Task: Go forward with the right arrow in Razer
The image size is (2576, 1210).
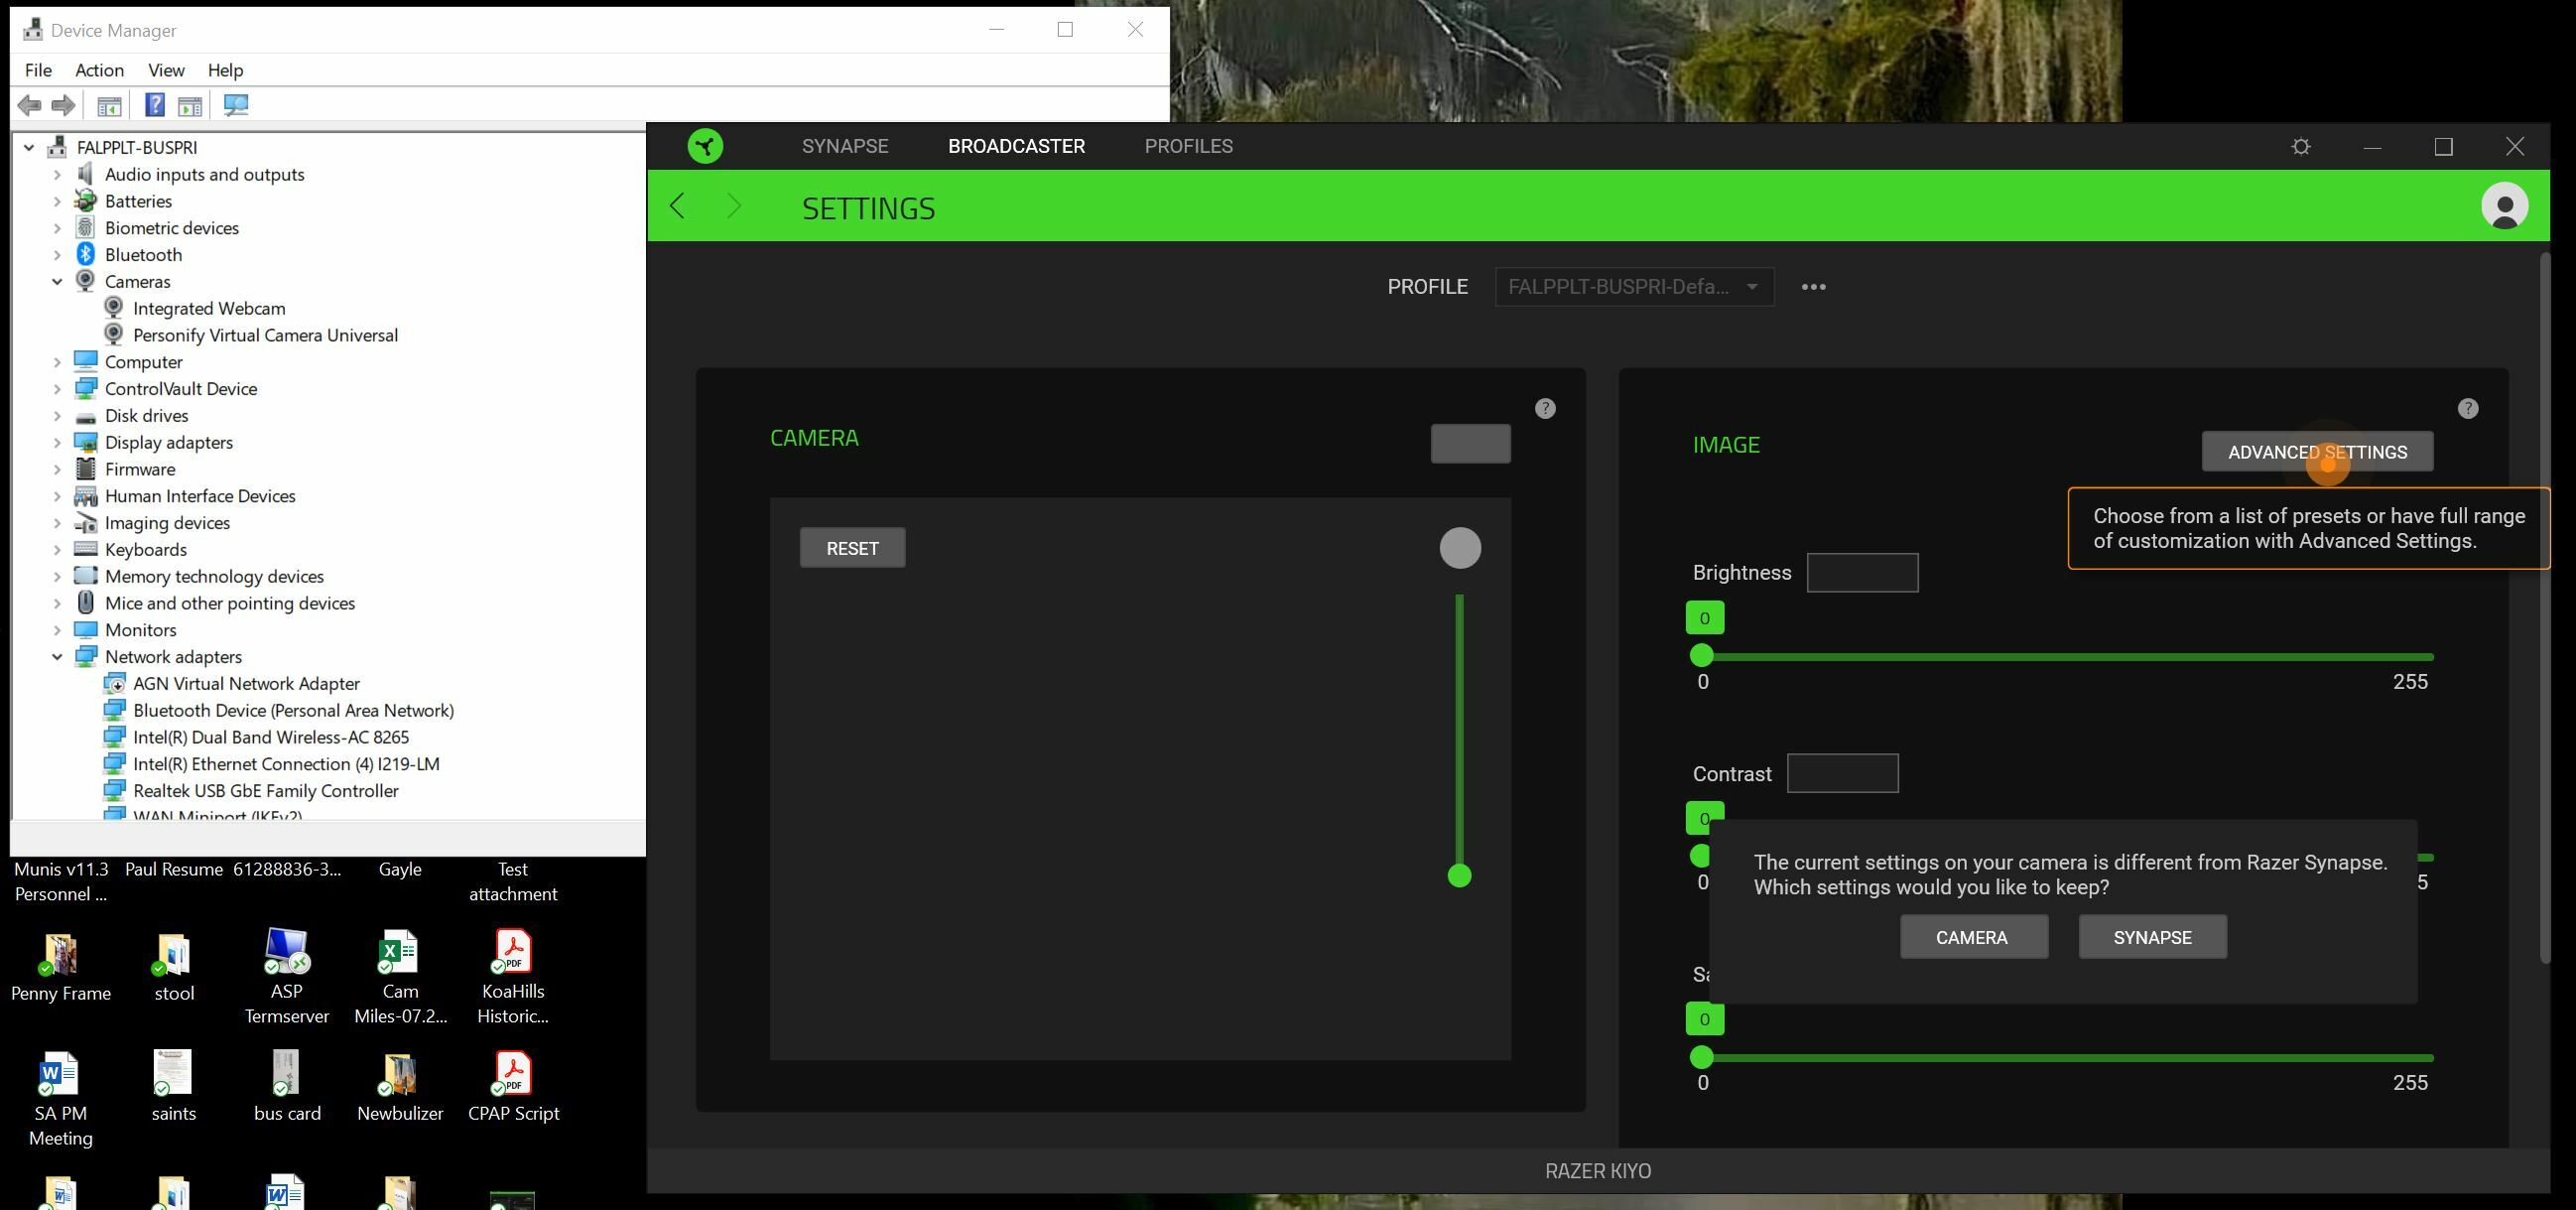Action: (x=734, y=206)
